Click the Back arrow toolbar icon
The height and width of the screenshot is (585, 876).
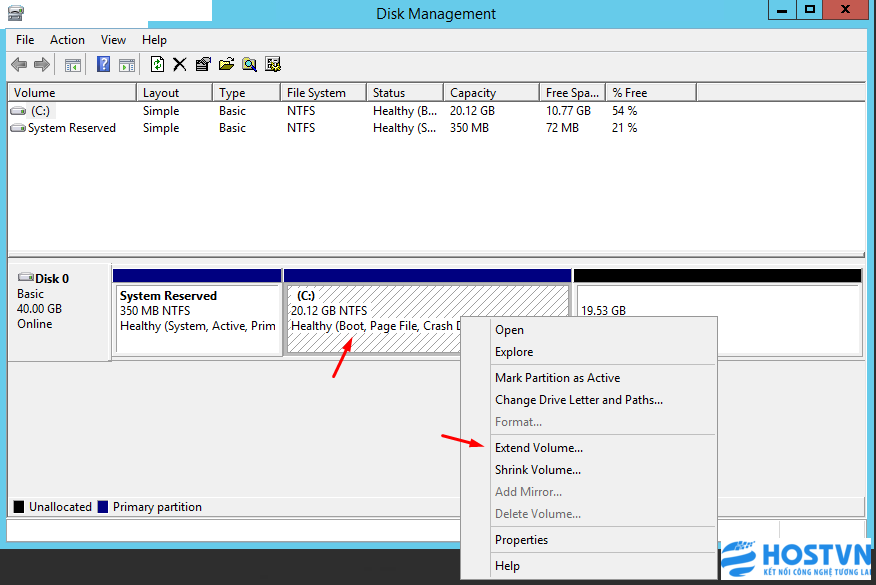(x=19, y=65)
